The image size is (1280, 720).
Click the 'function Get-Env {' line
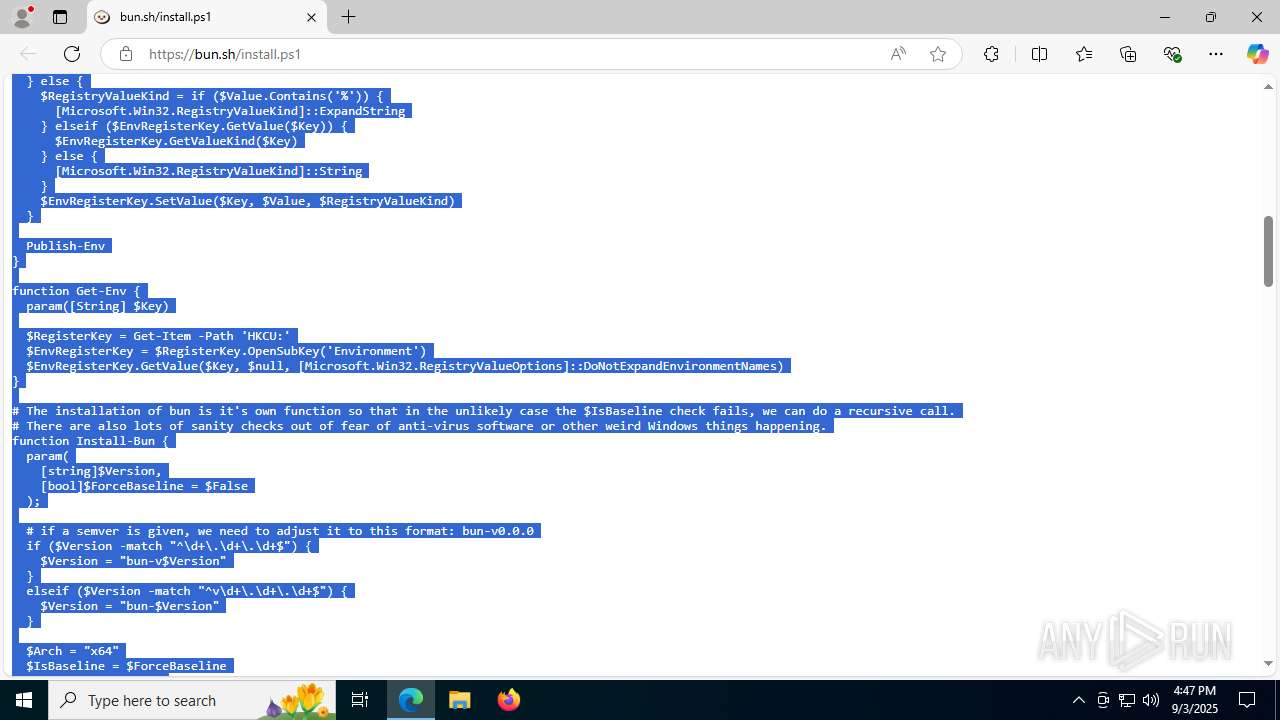tap(76, 291)
